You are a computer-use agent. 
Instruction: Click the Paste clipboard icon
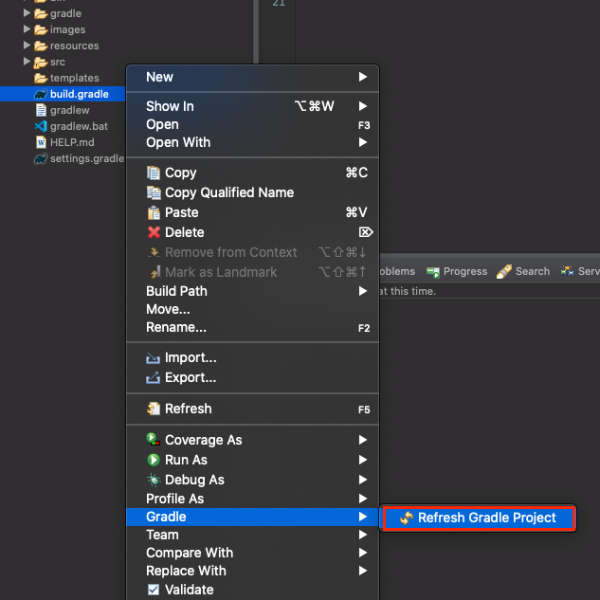pyautogui.click(x=154, y=212)
